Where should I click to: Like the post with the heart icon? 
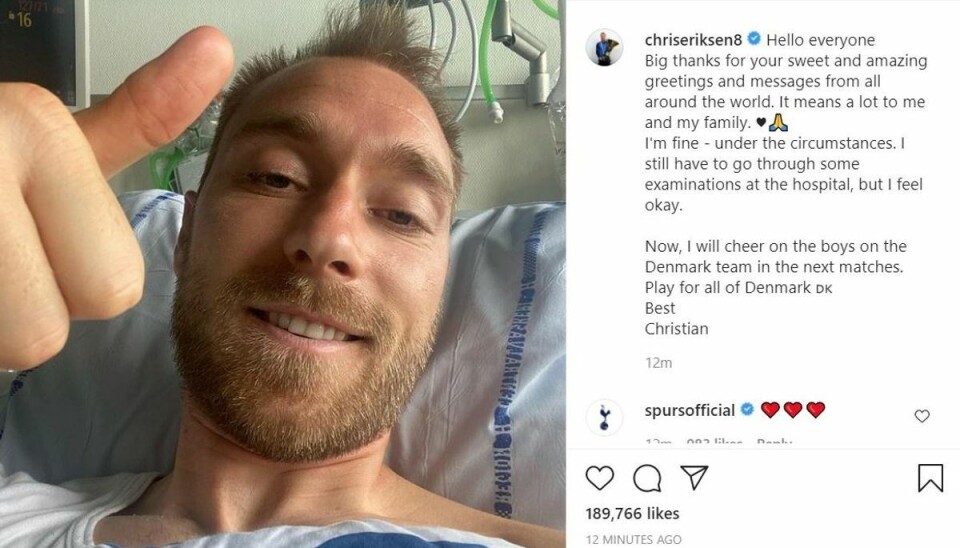click(599, 478)
